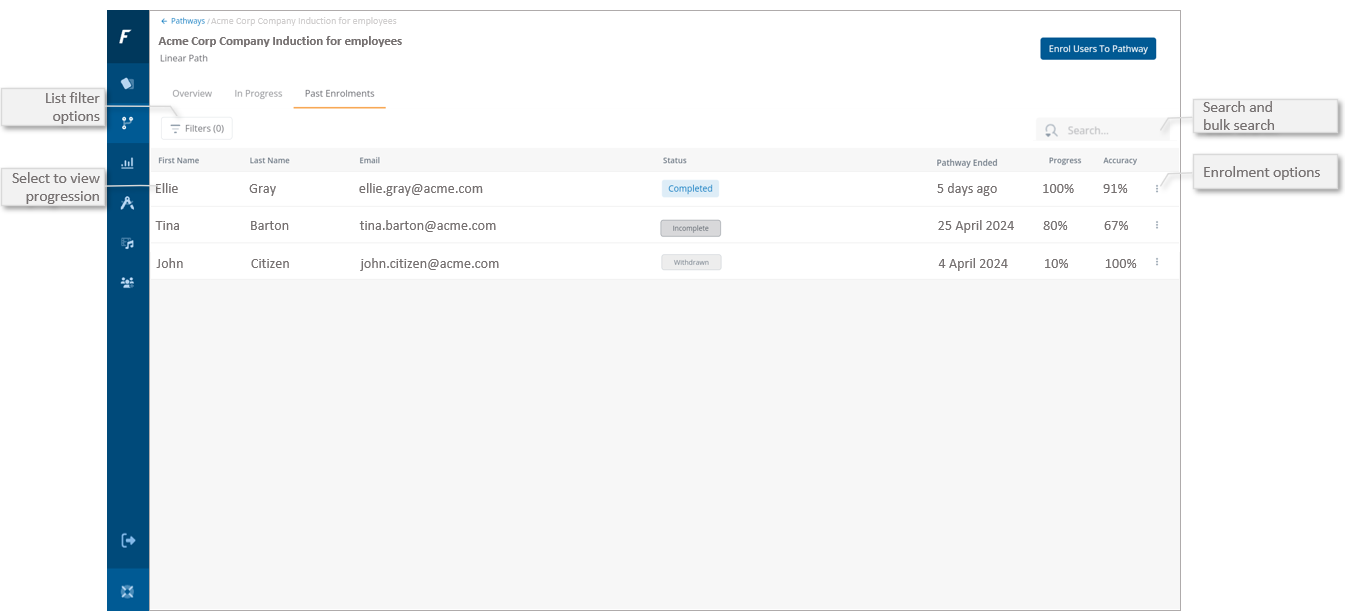Viewport: 1345px width, 615px height.
Task: Go back via the Pathways breadcrumb link
Action: click(186, 21)
